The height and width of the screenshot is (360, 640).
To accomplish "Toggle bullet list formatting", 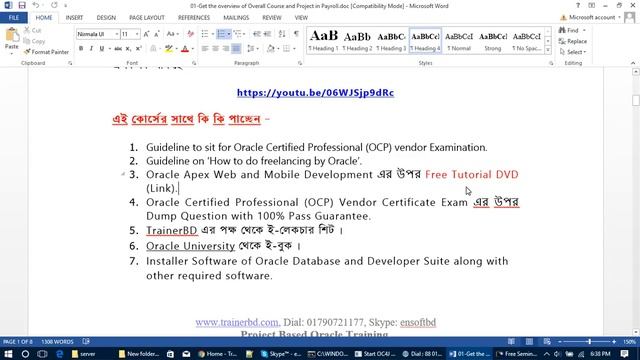I will [205, 34].
